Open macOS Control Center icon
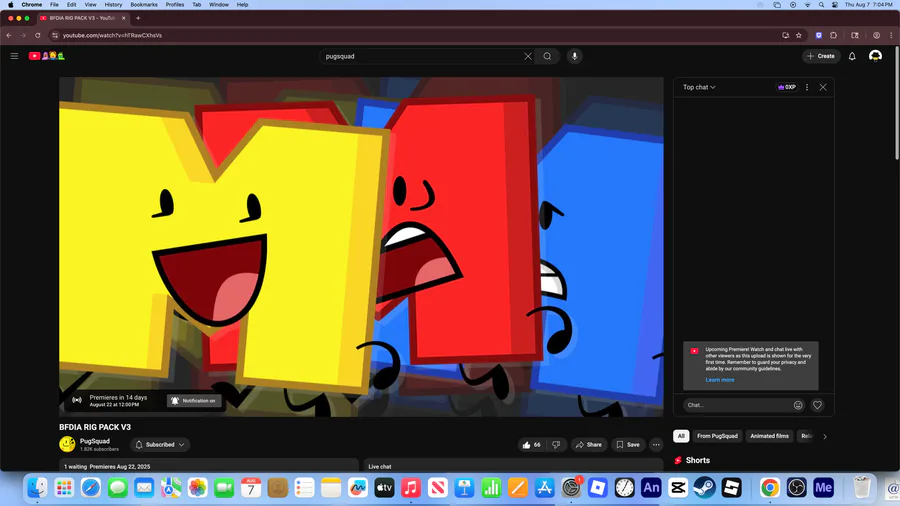 pos(835,5)
